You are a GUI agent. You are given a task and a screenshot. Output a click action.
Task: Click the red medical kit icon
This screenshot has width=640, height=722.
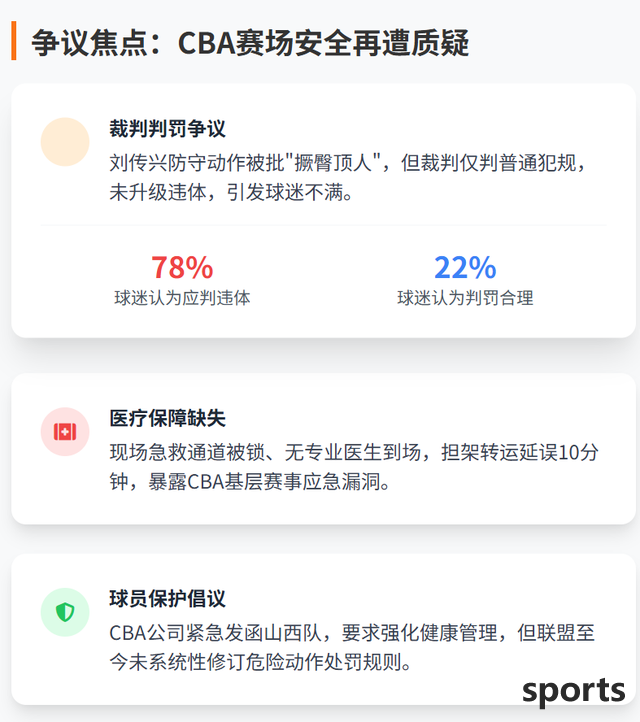pyautogui.click(x=65, y=432)
